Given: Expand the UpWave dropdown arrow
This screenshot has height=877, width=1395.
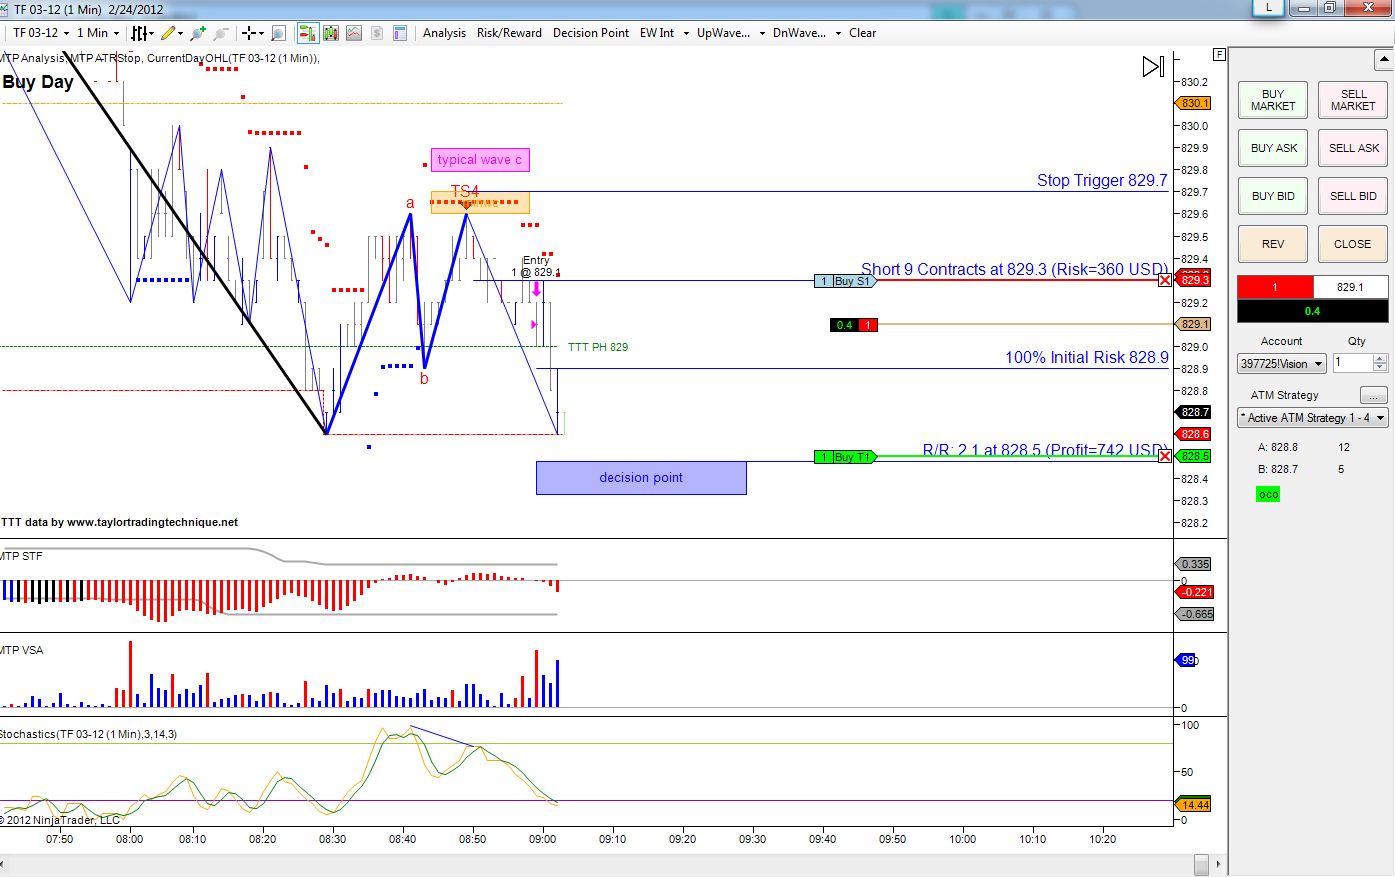Looking at the screenshot, I should point(762,33).
